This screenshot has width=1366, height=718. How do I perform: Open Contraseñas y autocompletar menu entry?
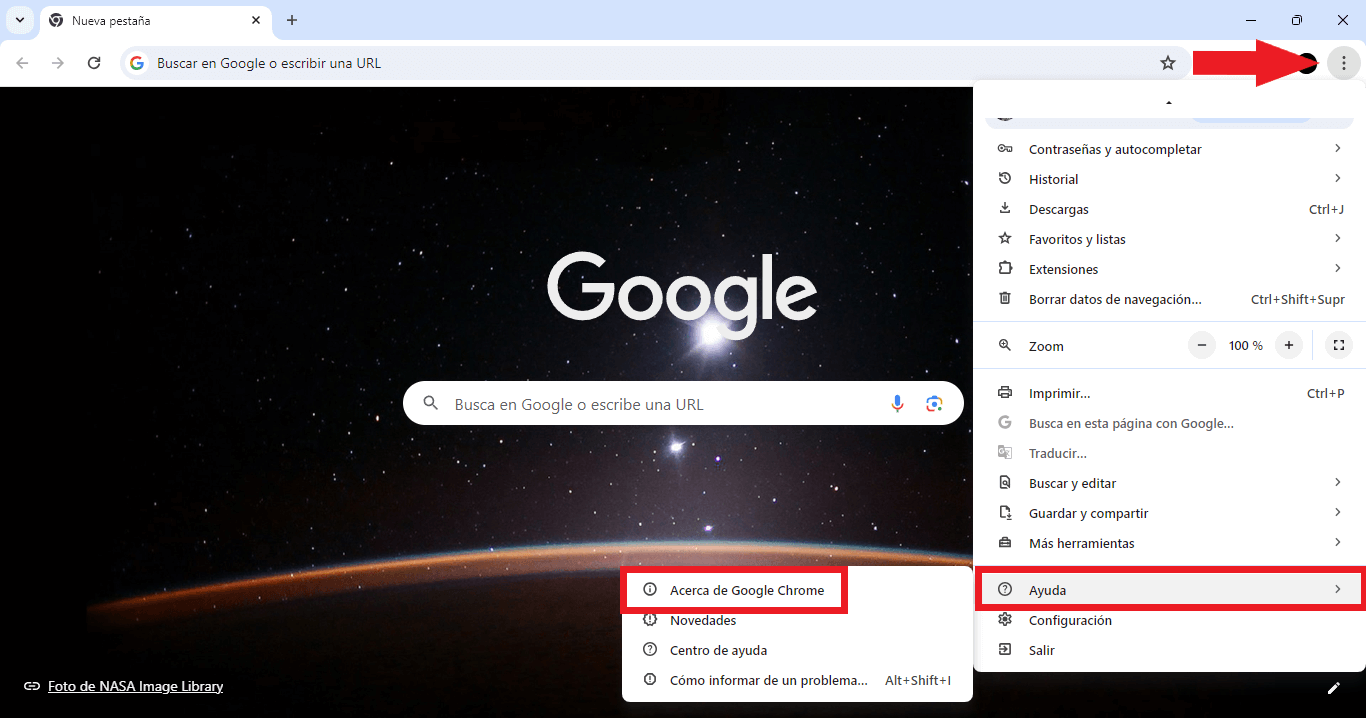pos(1169,149)
